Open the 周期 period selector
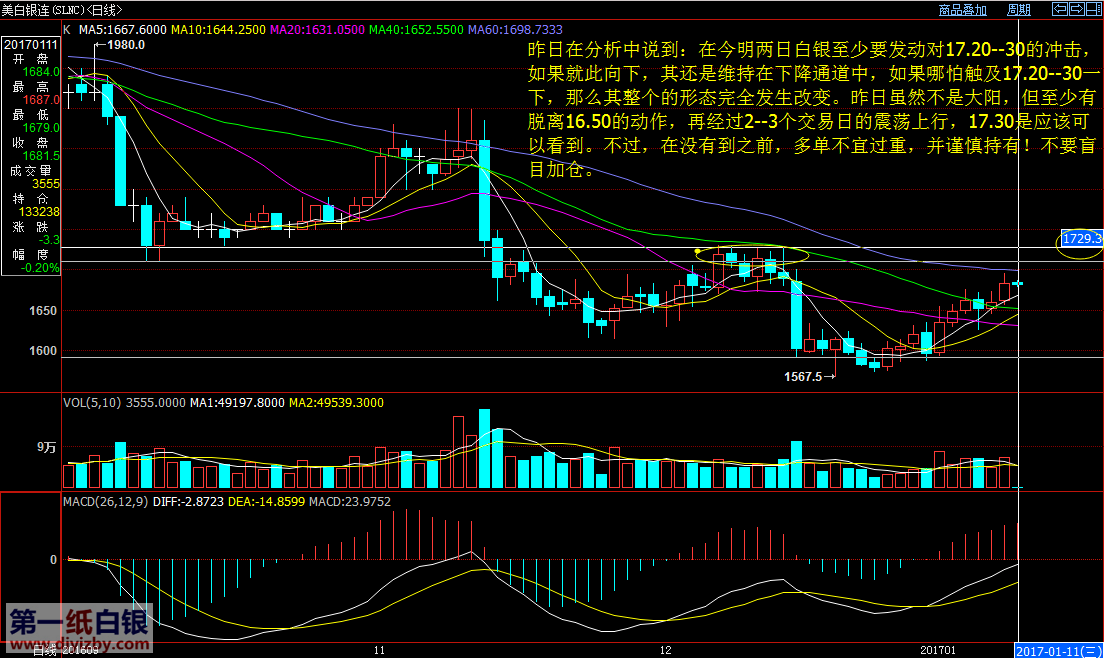 pos(1018,10)
